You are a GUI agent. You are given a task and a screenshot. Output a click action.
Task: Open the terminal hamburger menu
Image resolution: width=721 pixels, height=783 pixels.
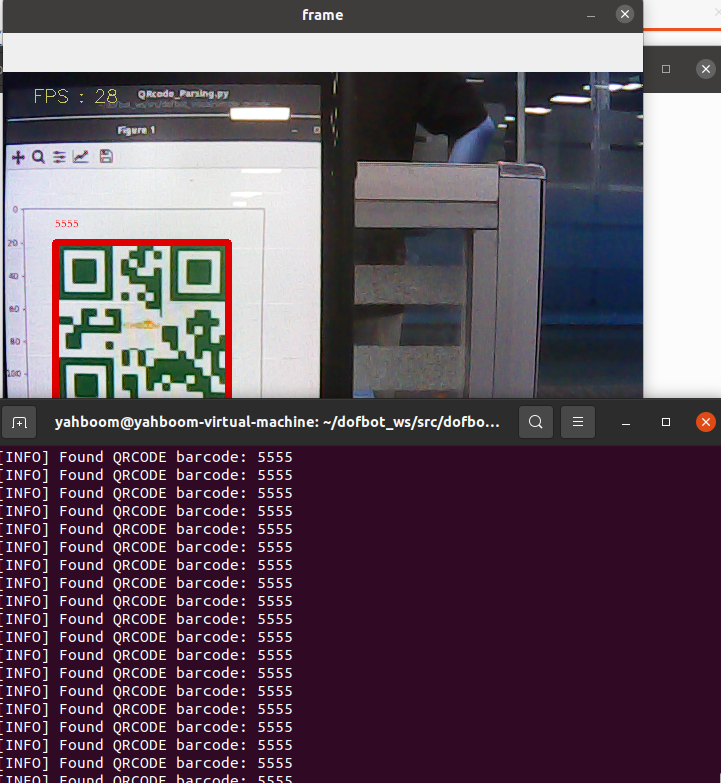[578, 422]
